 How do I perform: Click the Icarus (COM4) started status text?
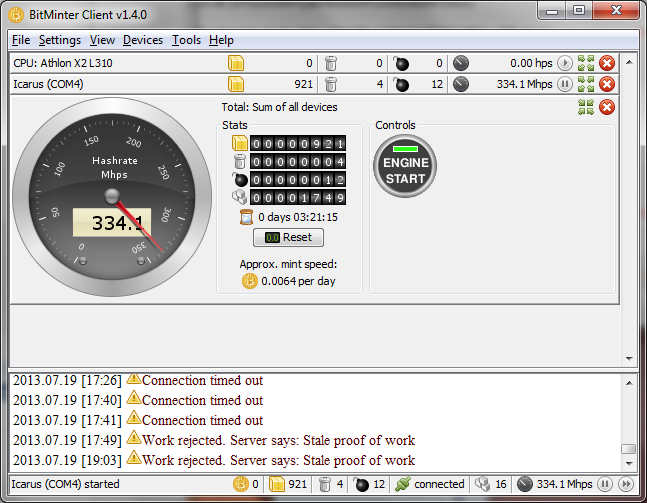tap(66, 484)
